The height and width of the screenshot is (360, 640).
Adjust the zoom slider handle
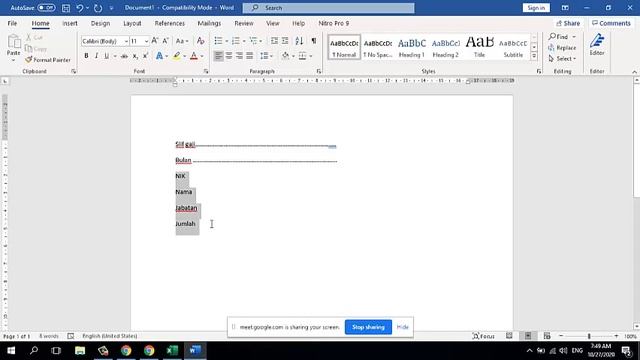[589, 336]
